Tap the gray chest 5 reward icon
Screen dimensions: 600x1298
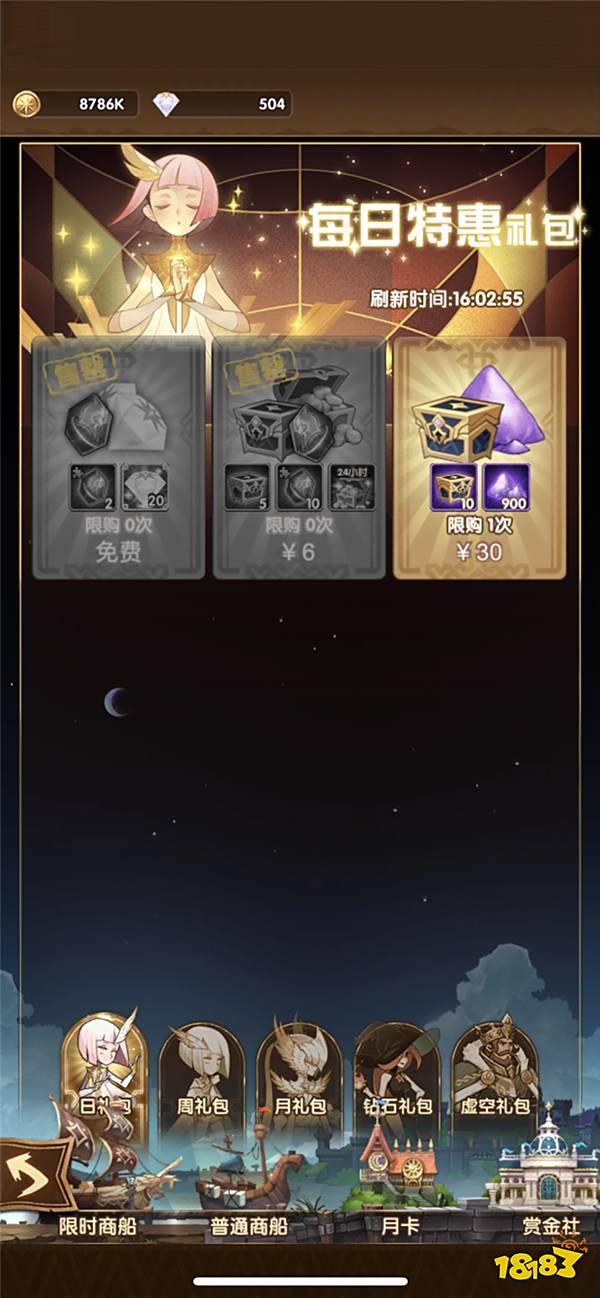pos(245,487)
